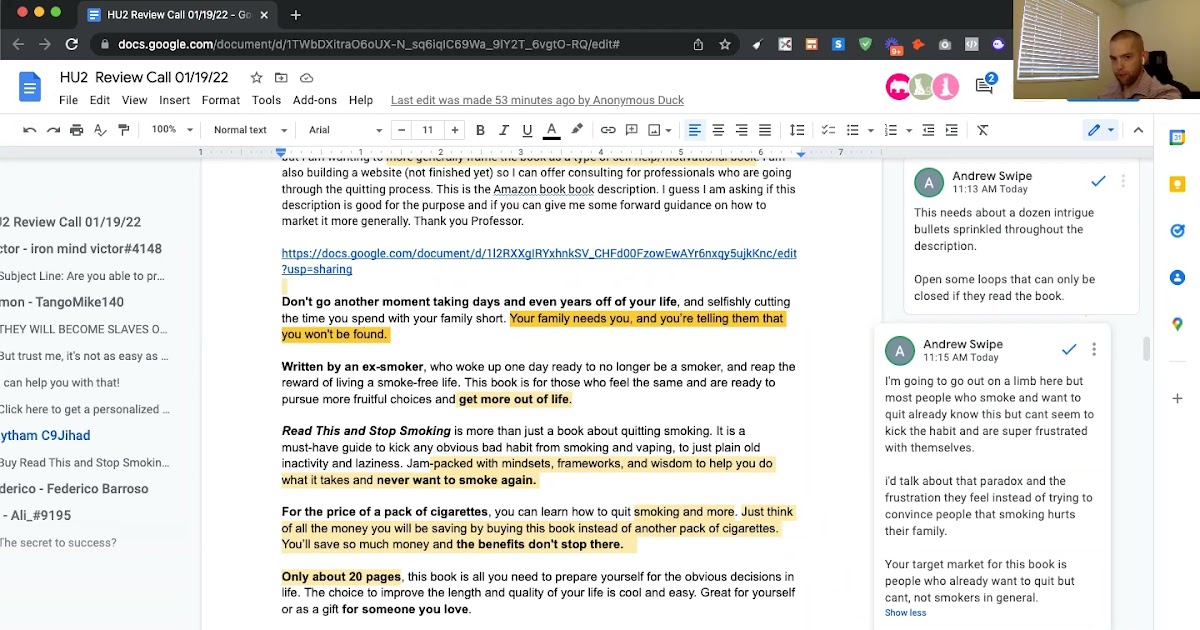Toggle bold formatting
This screenshot has width=1200, height=630.
point(480,130)
